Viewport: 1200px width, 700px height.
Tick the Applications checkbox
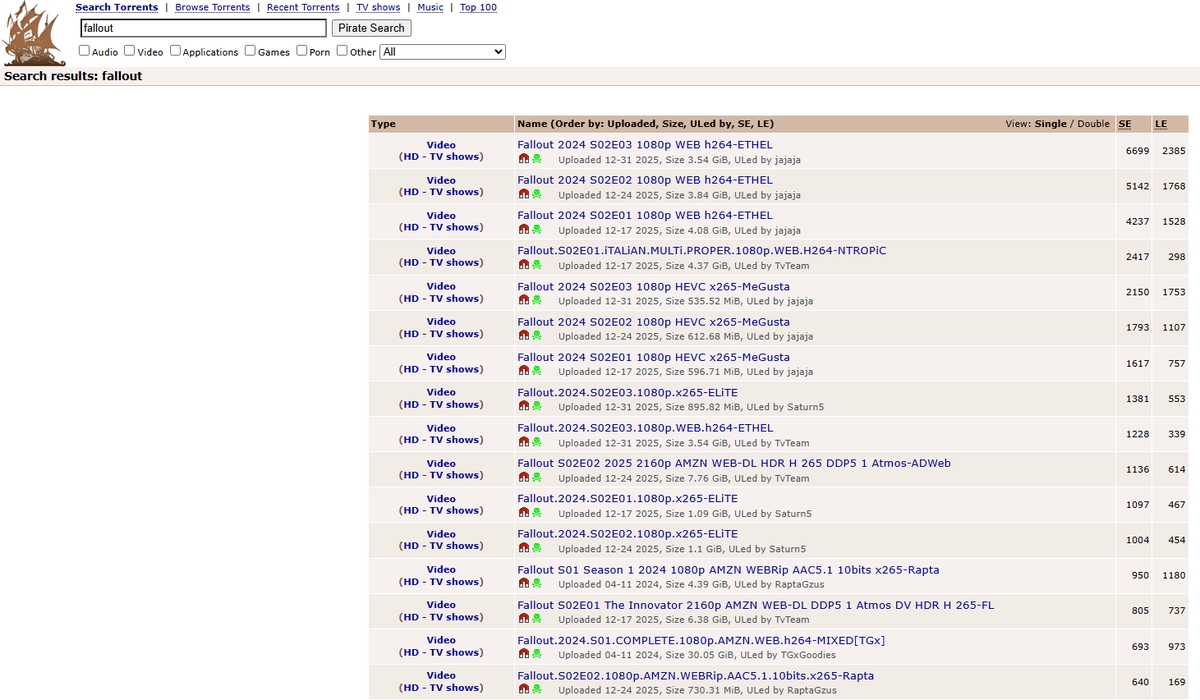[x=176, y=51]
